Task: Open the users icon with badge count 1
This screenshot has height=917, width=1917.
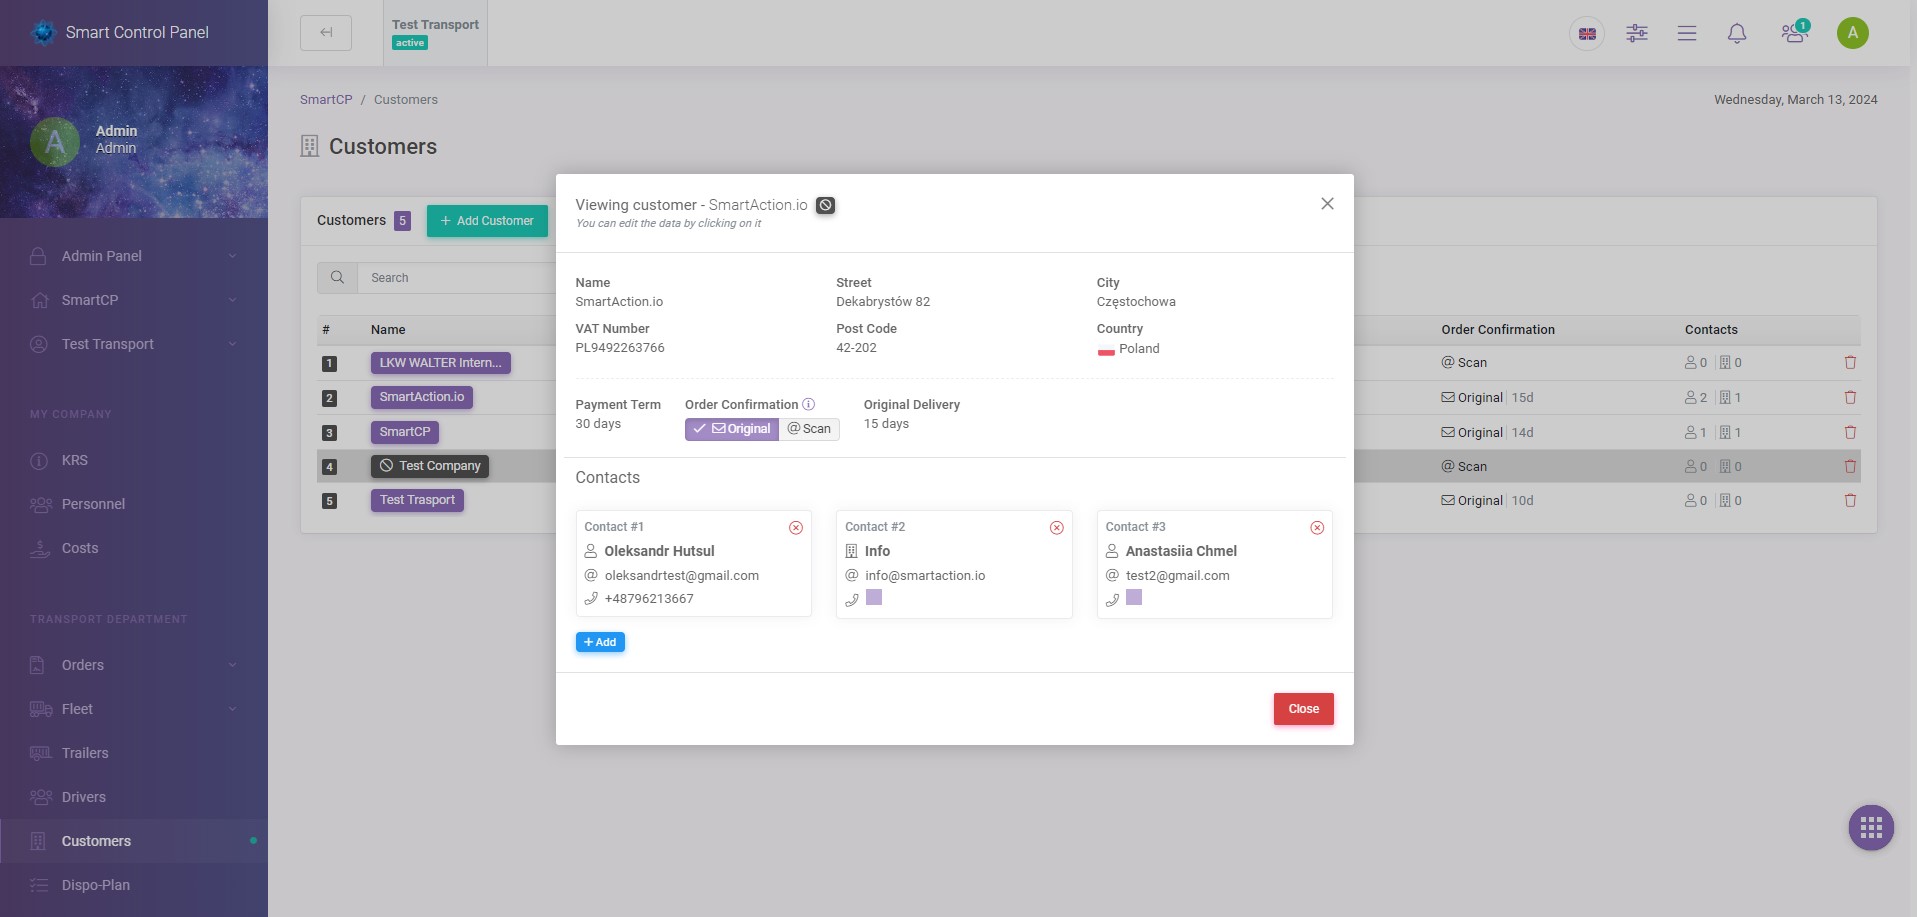Action: tap(1792, 33)
